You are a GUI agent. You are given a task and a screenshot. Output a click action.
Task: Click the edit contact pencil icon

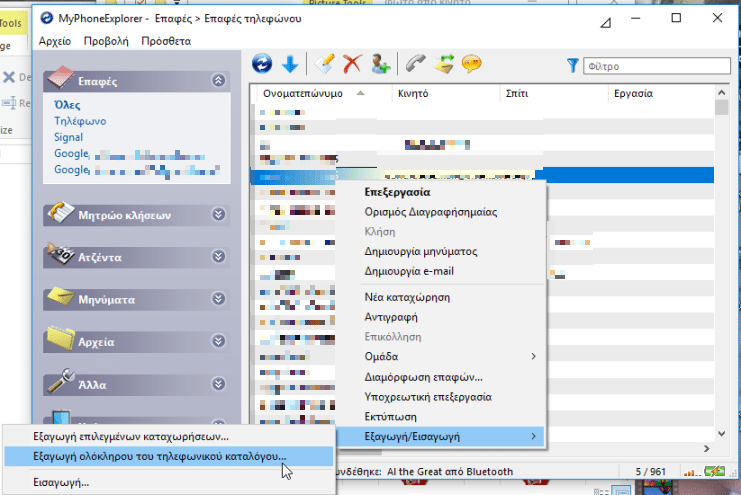(325, 63)
